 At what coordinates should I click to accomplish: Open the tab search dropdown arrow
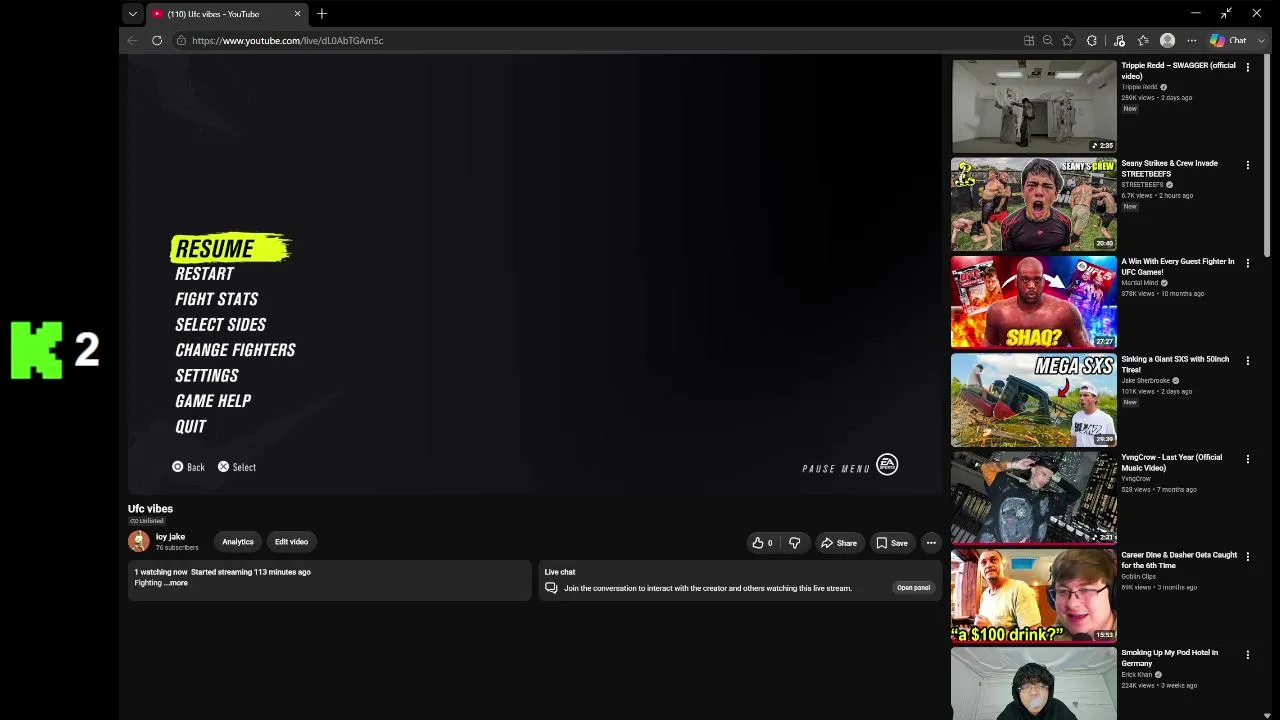point(132,14)
